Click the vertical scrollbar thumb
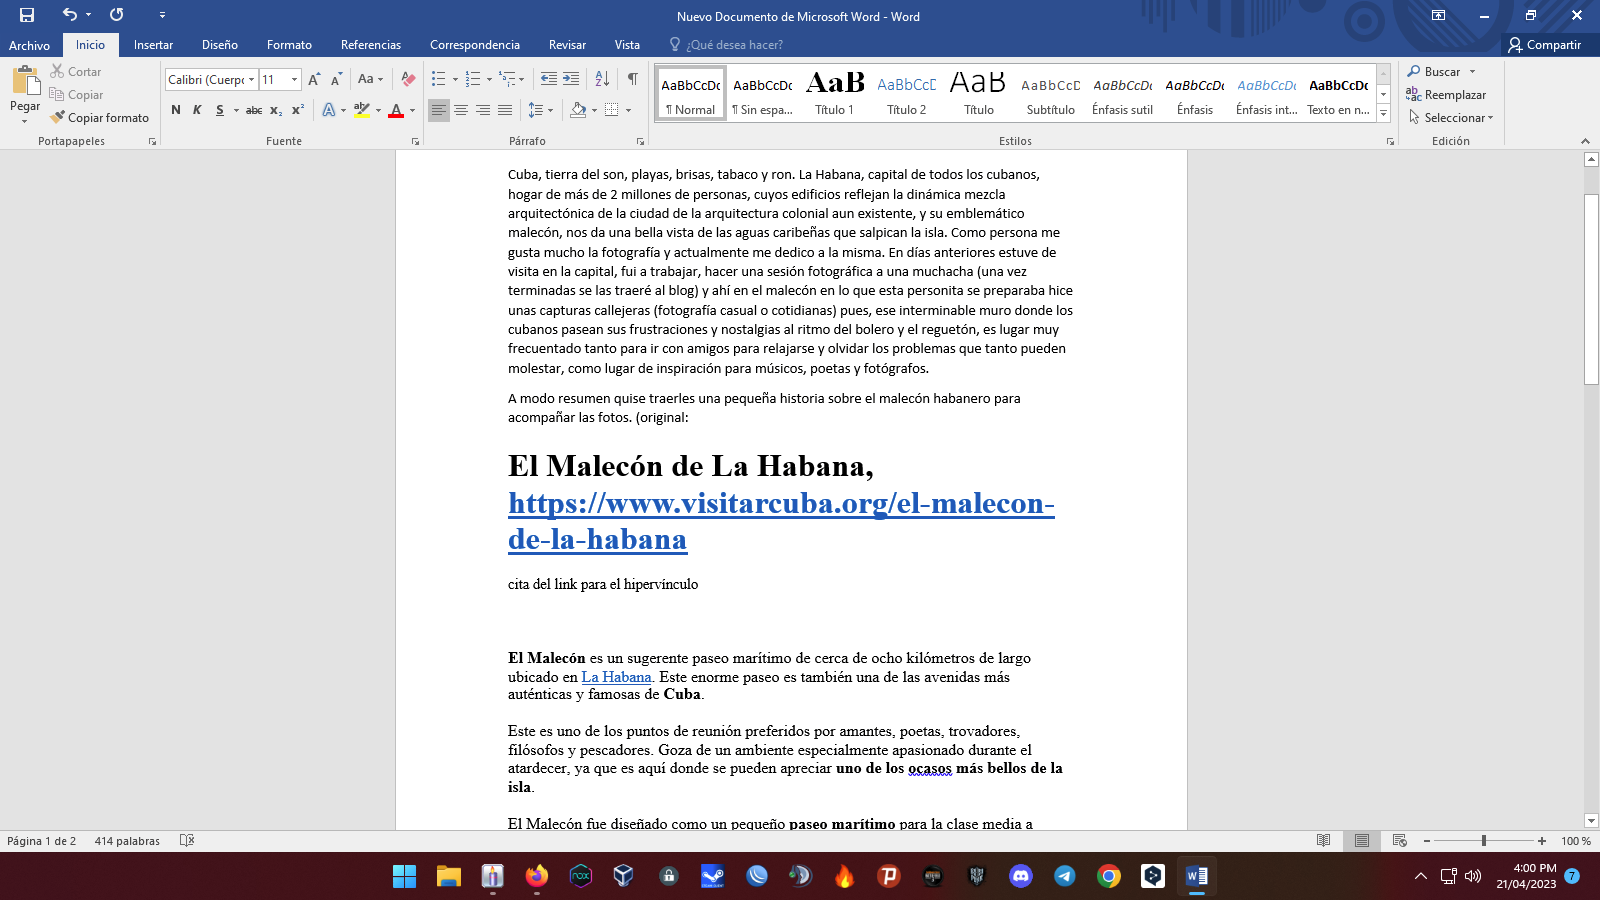 point(1591,289)
